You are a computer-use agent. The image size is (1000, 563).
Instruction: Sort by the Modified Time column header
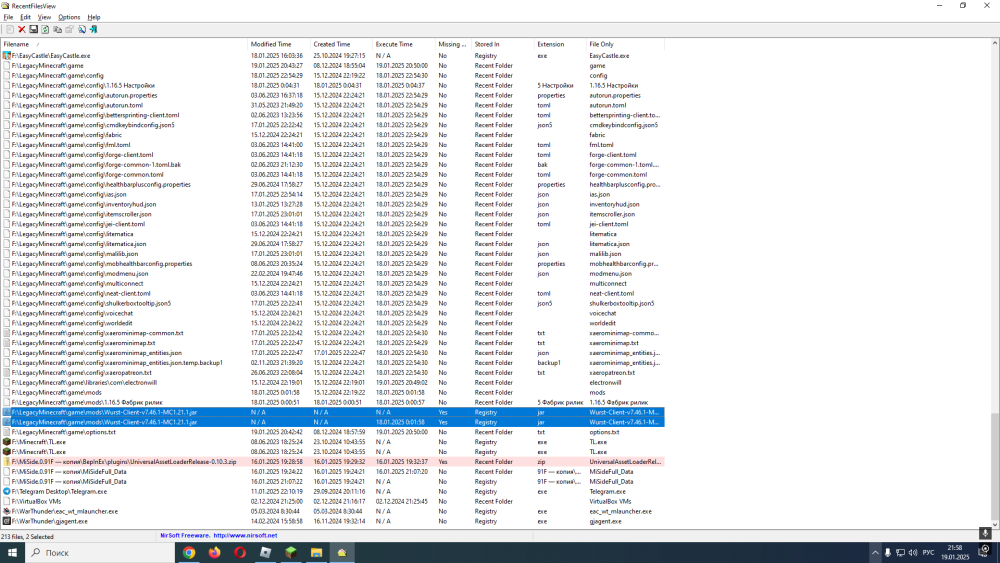pos(279,44)
